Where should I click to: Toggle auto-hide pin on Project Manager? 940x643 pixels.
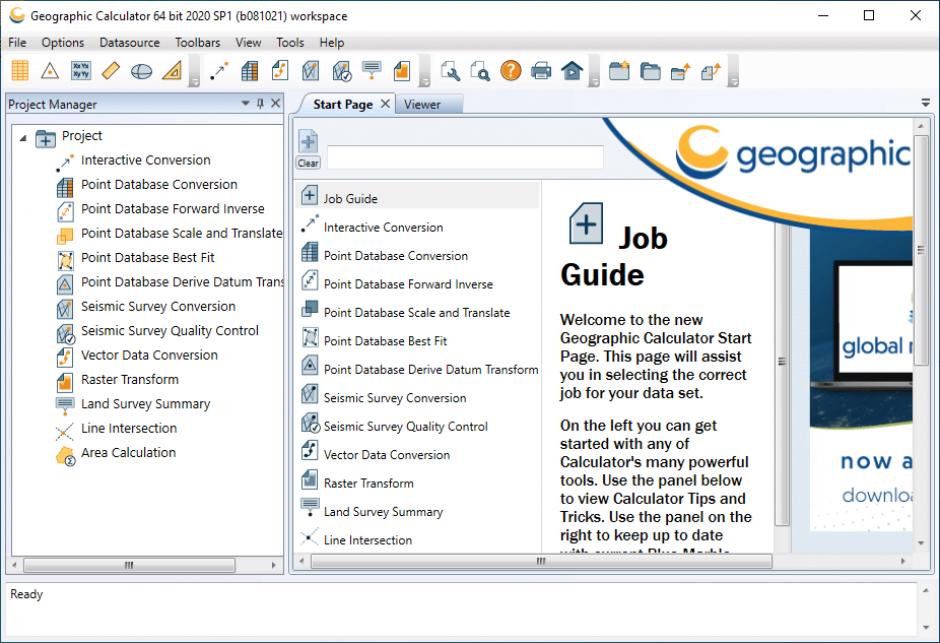tap(260, 103)
